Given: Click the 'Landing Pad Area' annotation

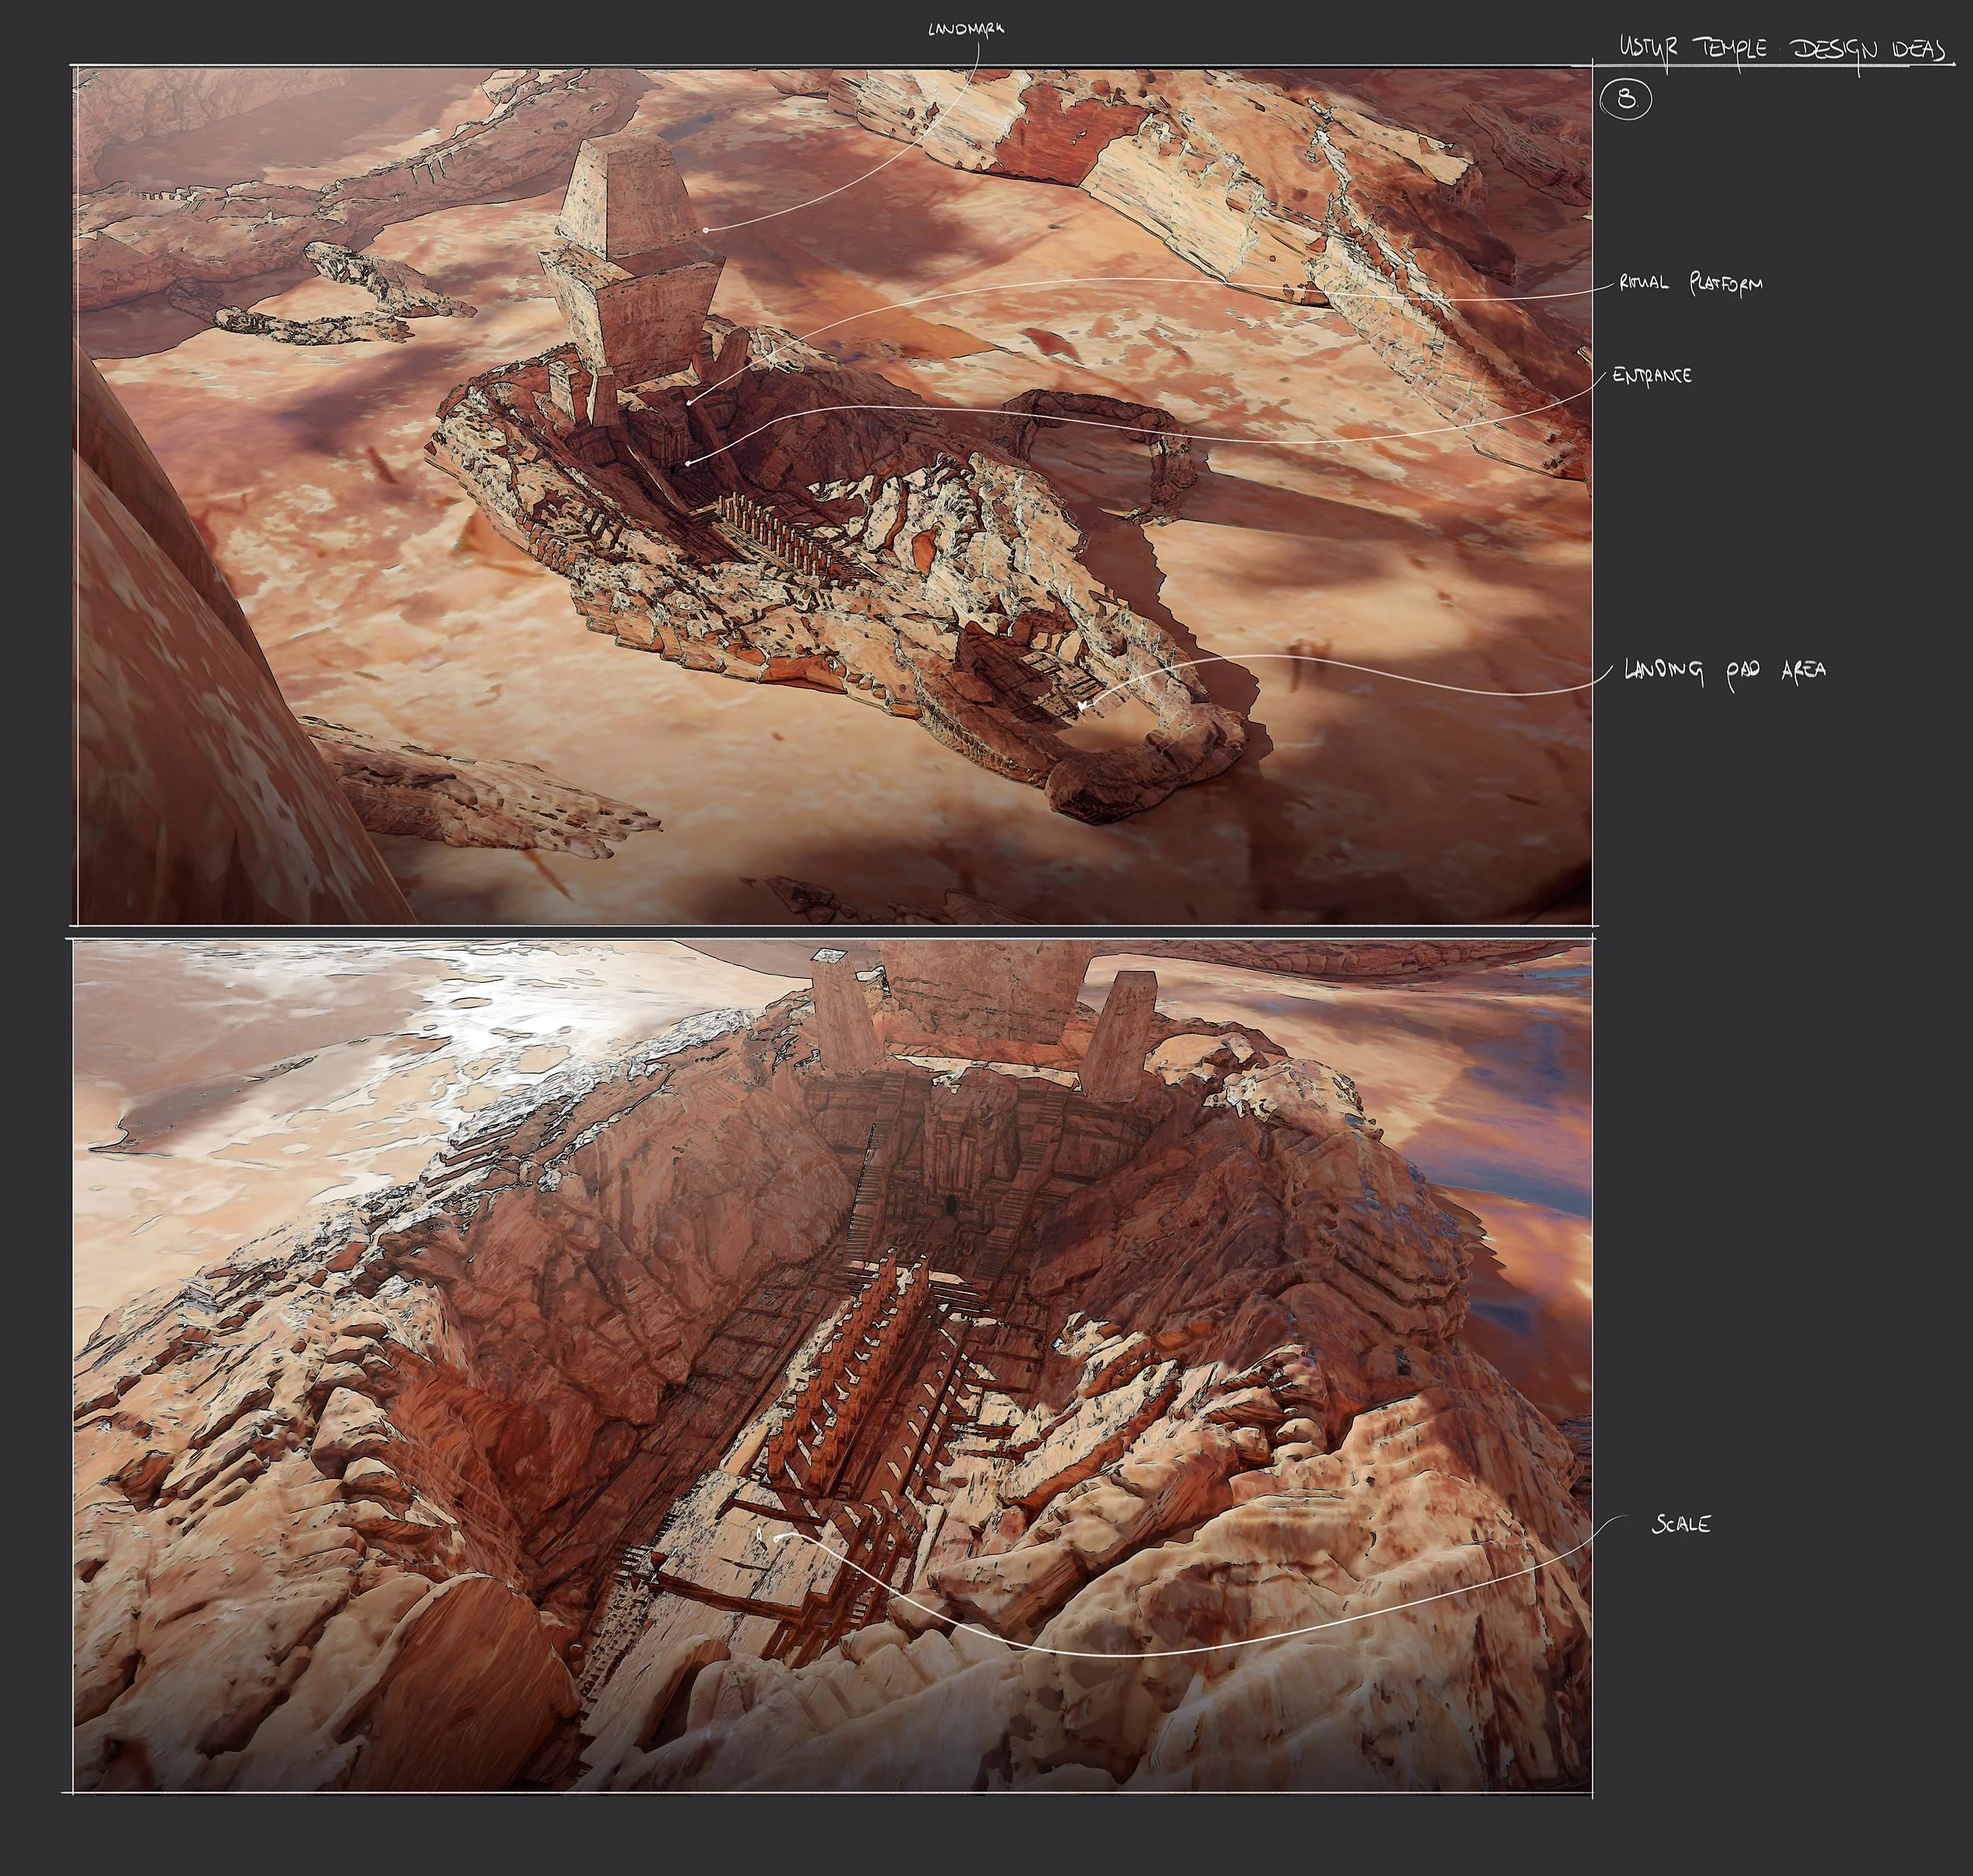Looking at the screenshot, I should point(1725,670).
